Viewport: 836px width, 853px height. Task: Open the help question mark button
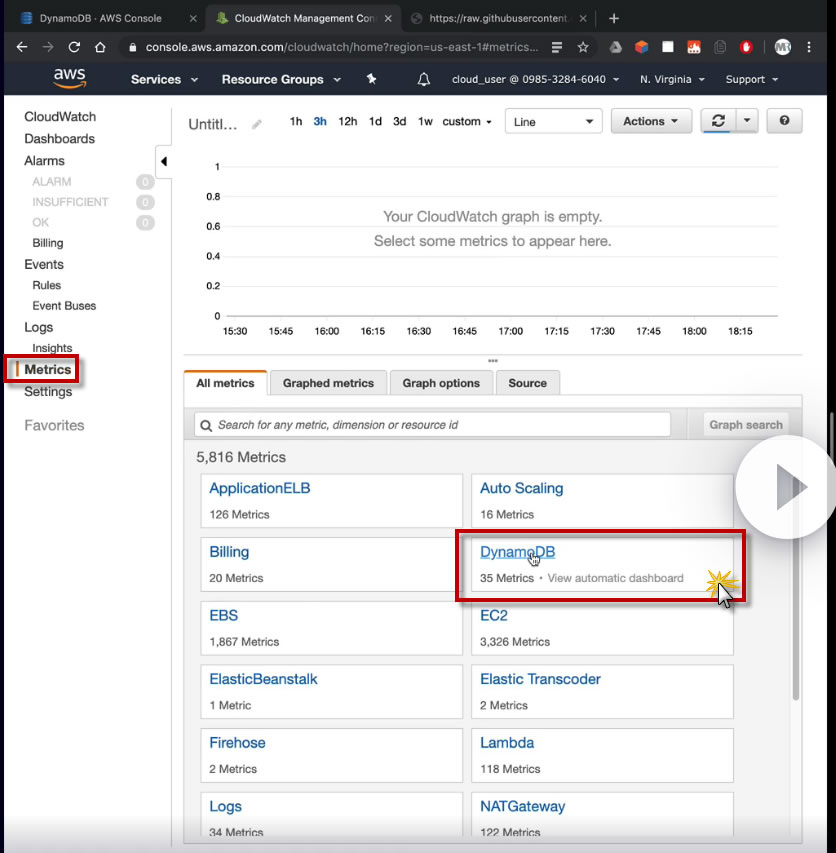(784, 121)
